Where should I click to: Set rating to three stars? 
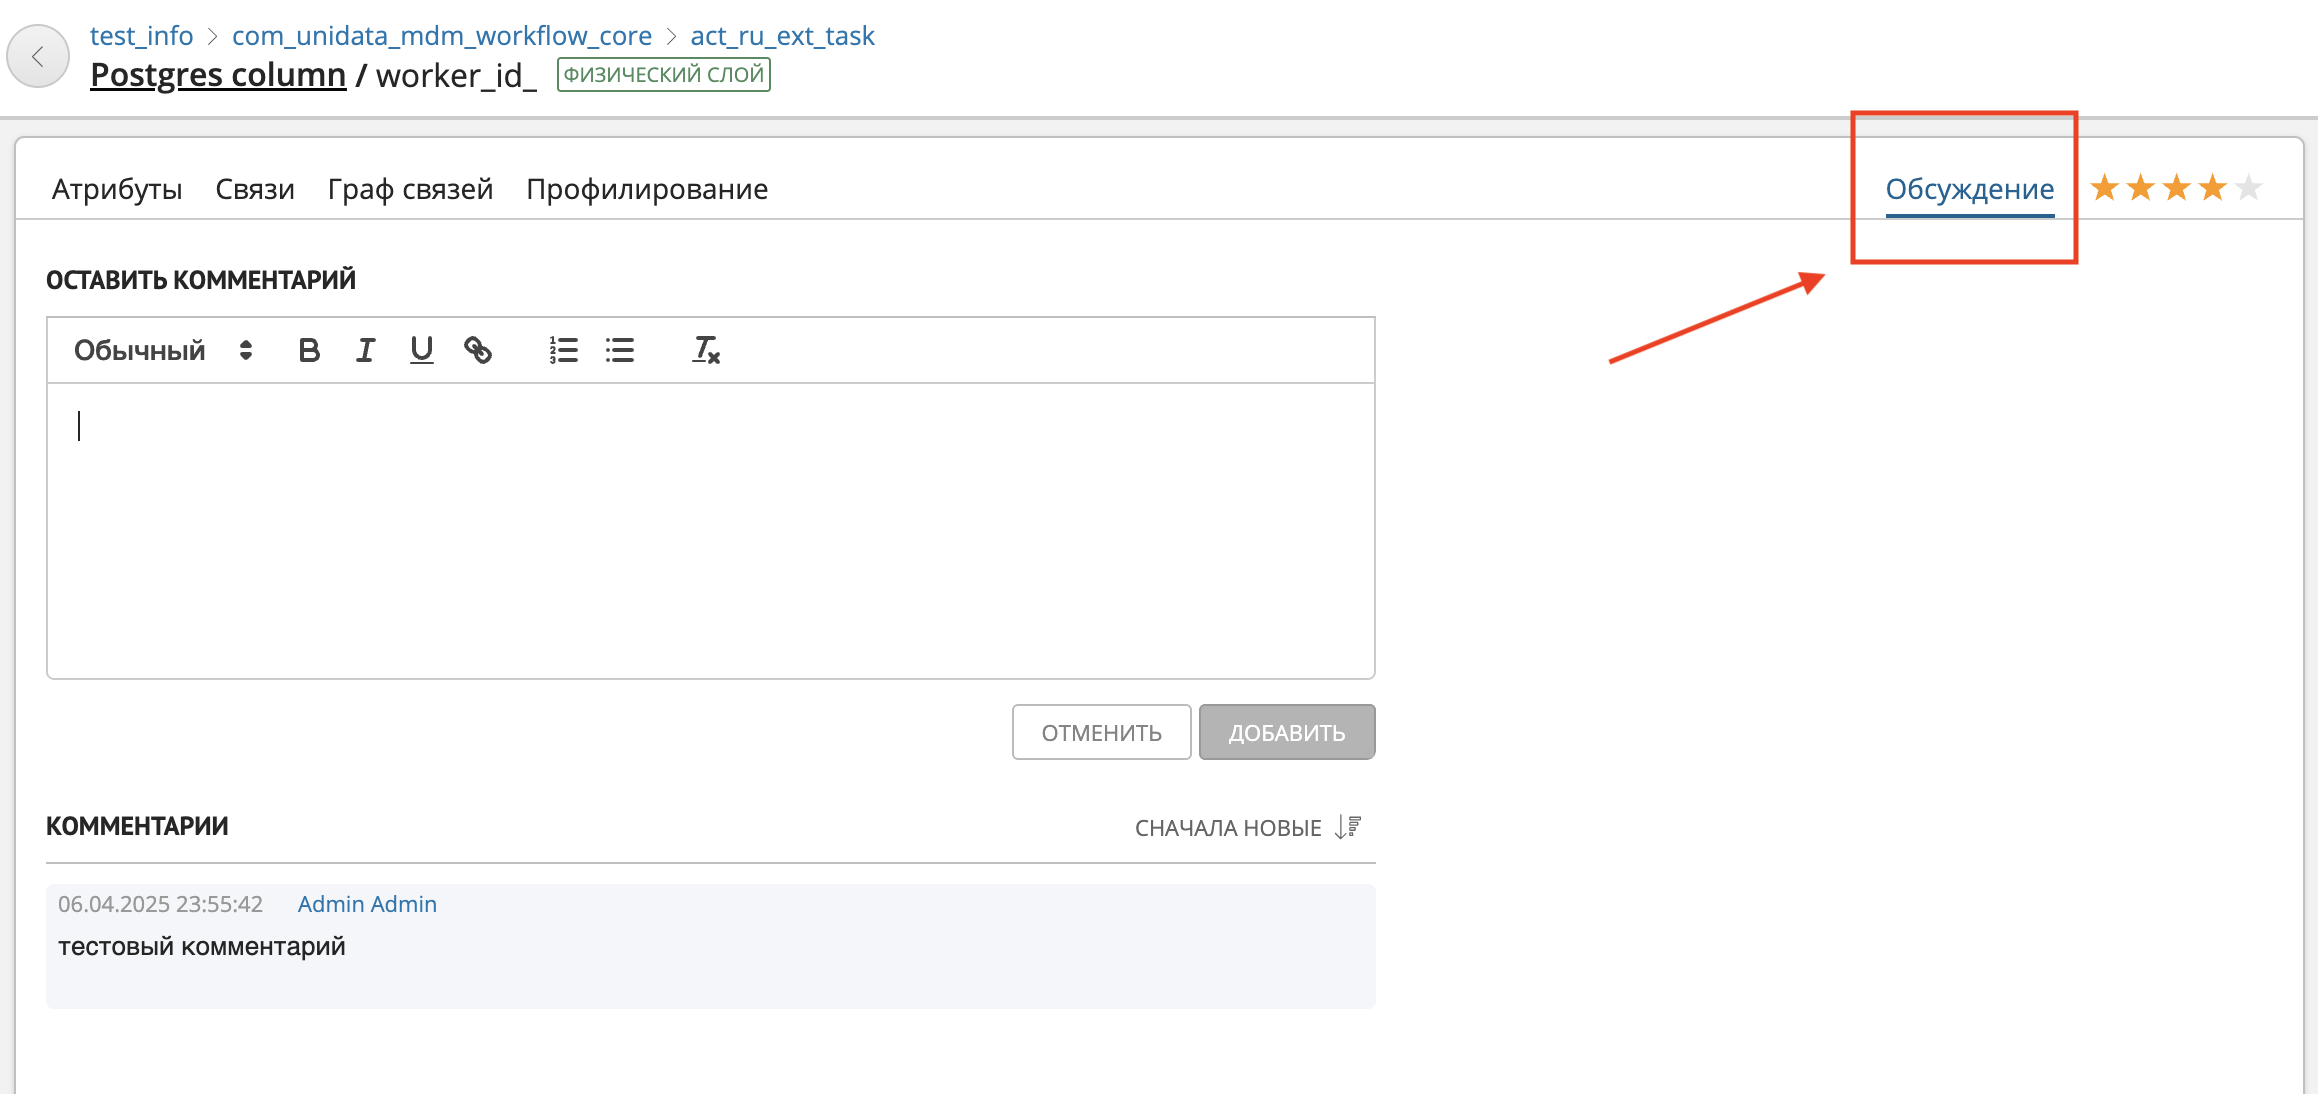click(2176, 188)
